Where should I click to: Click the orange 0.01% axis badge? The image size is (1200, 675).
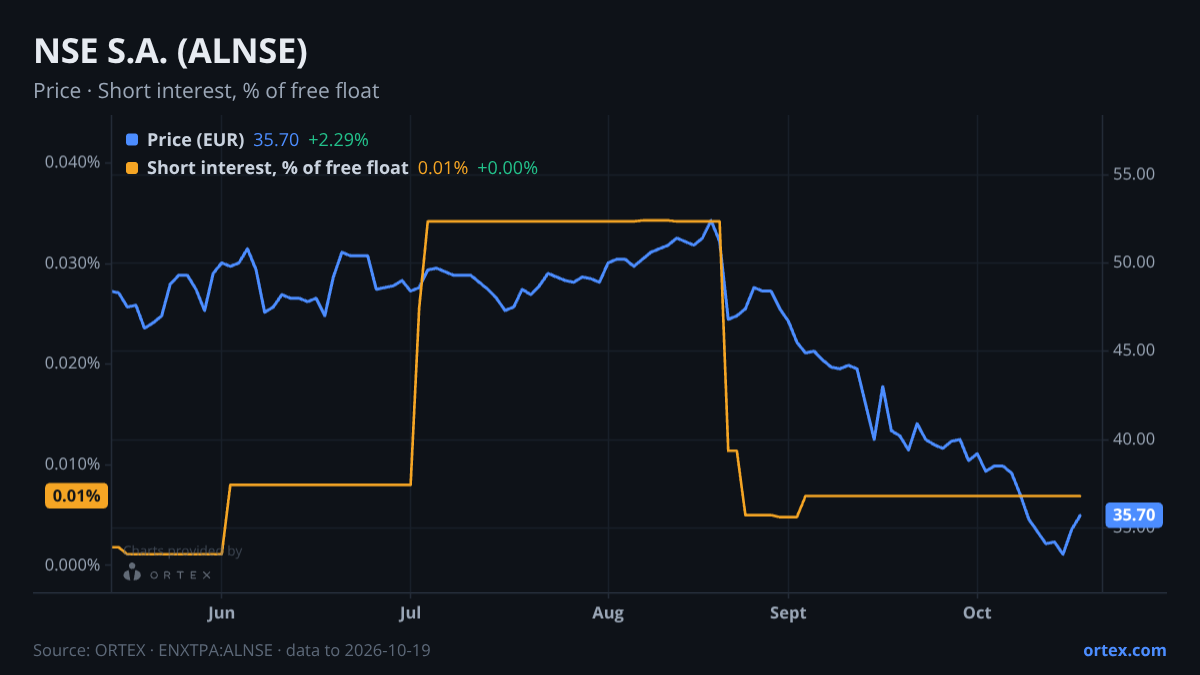(76, 496)
